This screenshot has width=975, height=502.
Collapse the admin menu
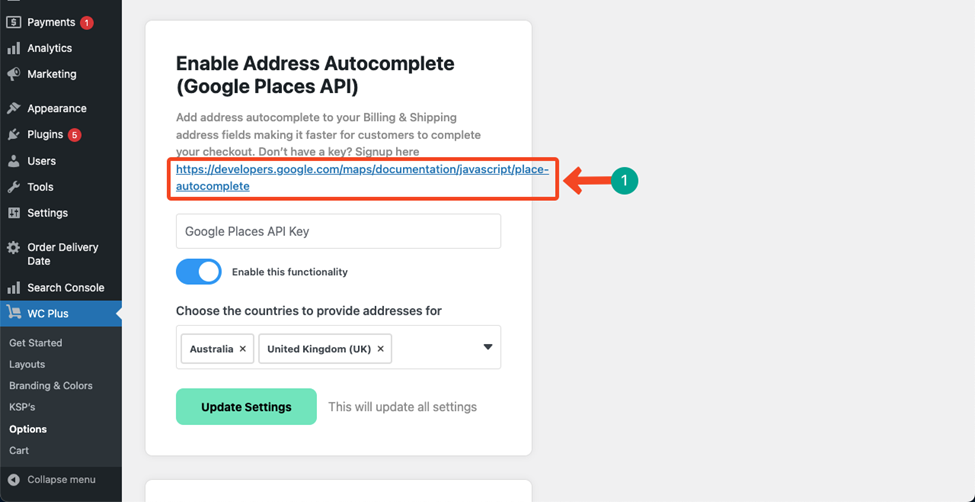[x=61, y=480]
